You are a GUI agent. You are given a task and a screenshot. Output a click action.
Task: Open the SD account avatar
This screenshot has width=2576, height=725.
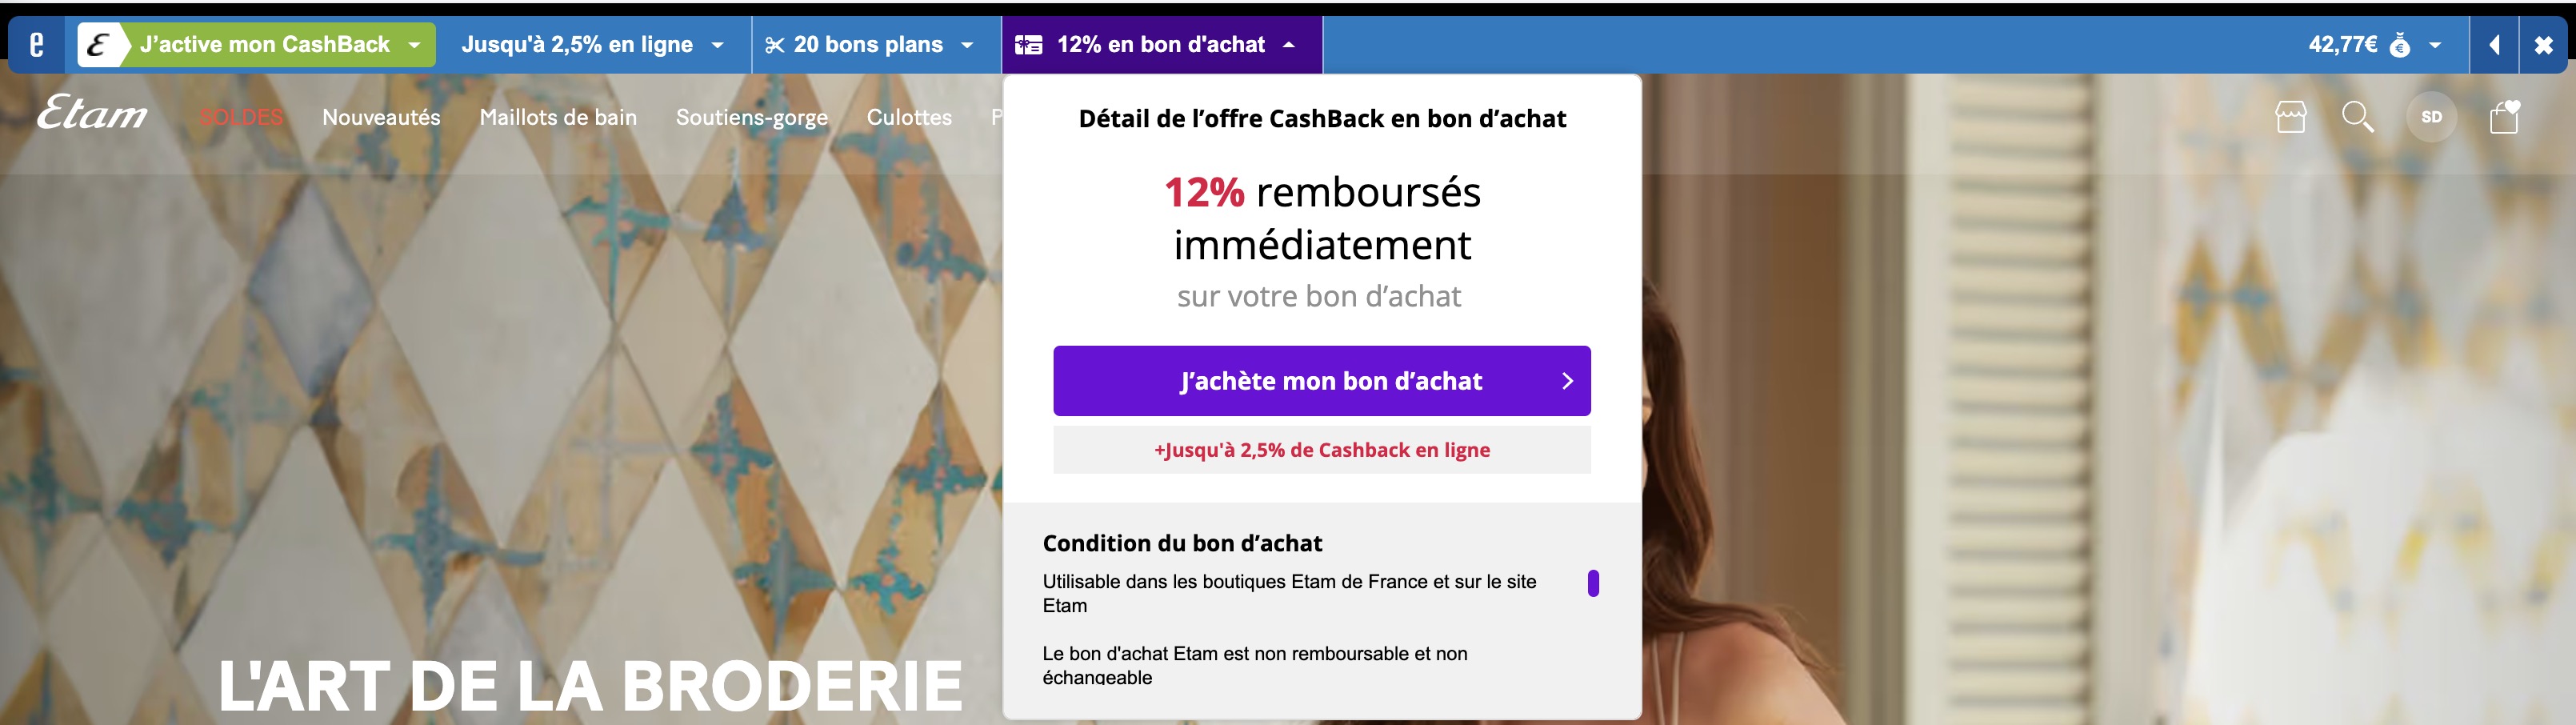(x=2431, y=117)
